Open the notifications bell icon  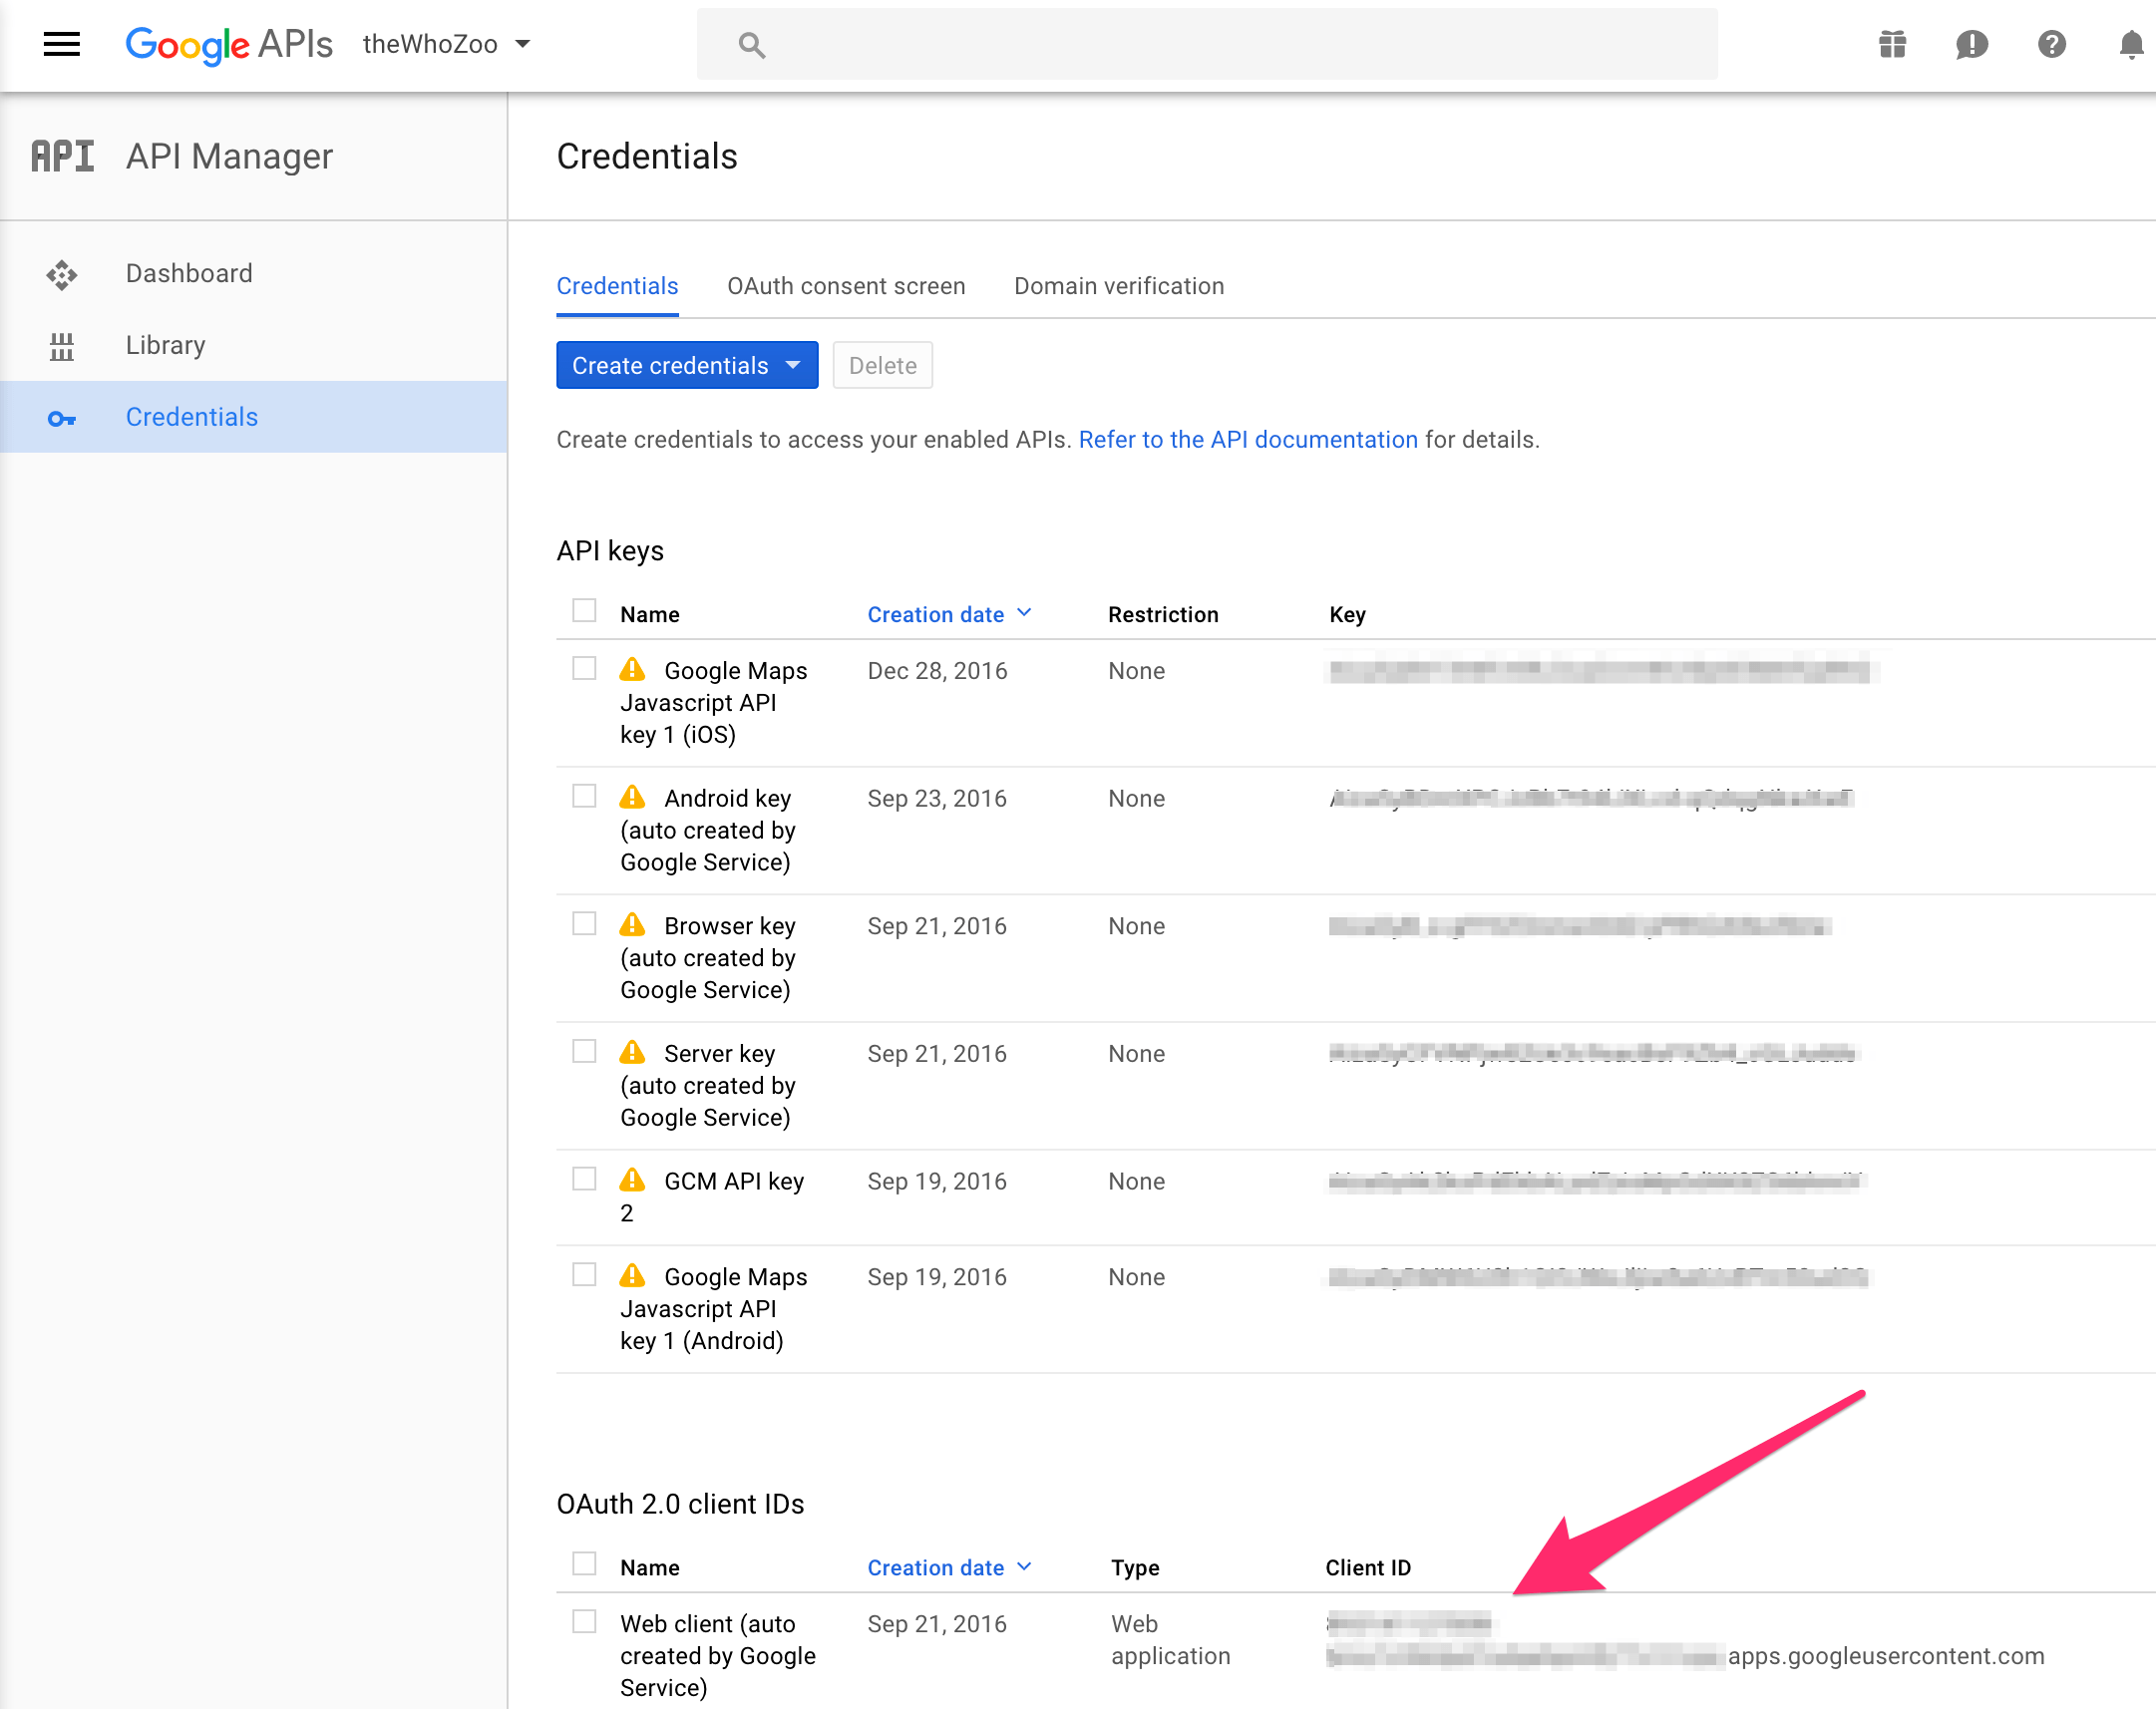(2132, 45)
